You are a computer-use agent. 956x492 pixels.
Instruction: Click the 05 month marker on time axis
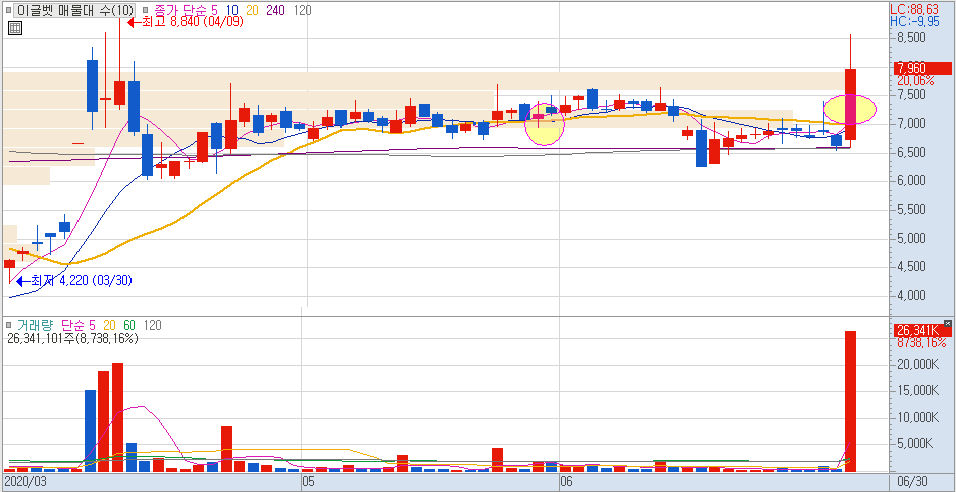309,482
